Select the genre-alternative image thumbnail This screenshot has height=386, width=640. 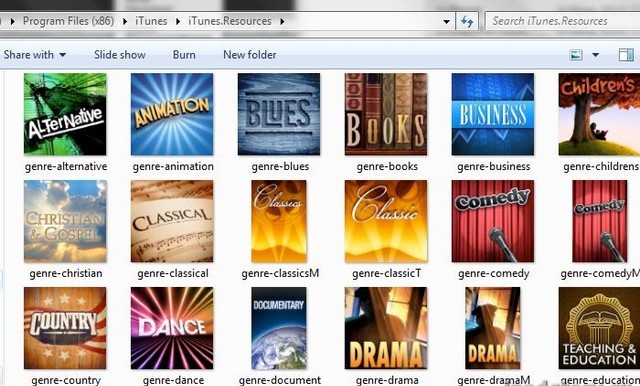[x=65, y=114]
